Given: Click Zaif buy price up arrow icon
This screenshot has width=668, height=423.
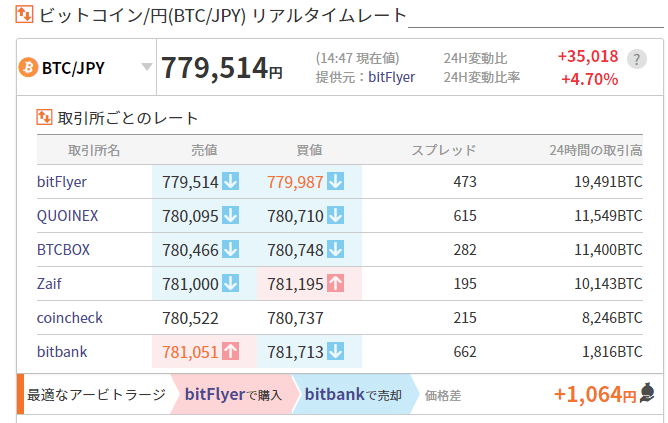Looking at the screenshot, I should coord(335,284).
